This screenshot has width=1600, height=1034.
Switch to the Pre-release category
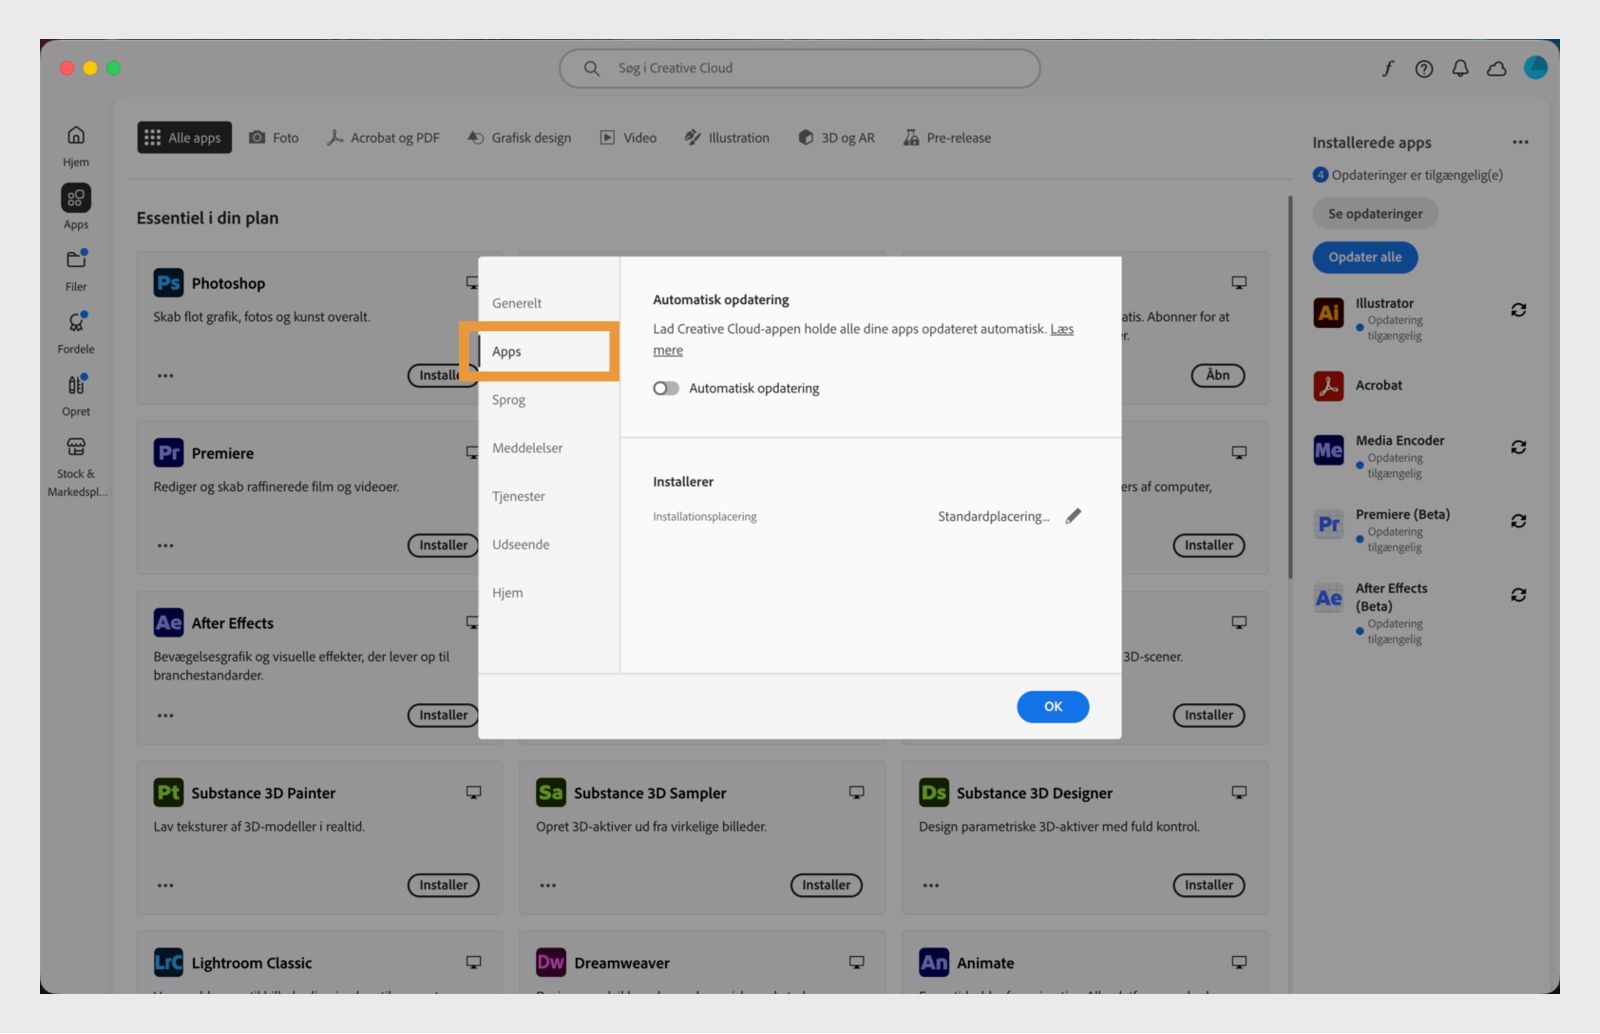pos(947,138)
